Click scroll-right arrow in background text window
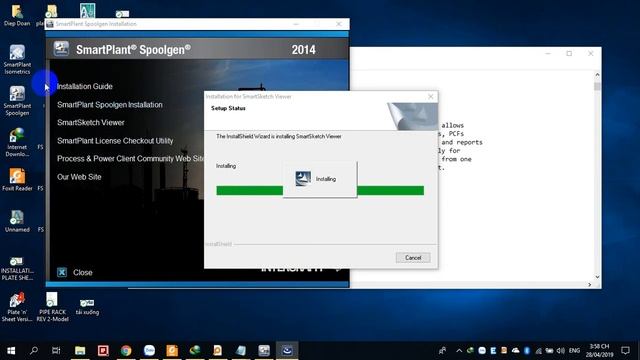Image resolution: width=640 pixels, height=360 pixels. pyautogui.click(x=589, y=284)
